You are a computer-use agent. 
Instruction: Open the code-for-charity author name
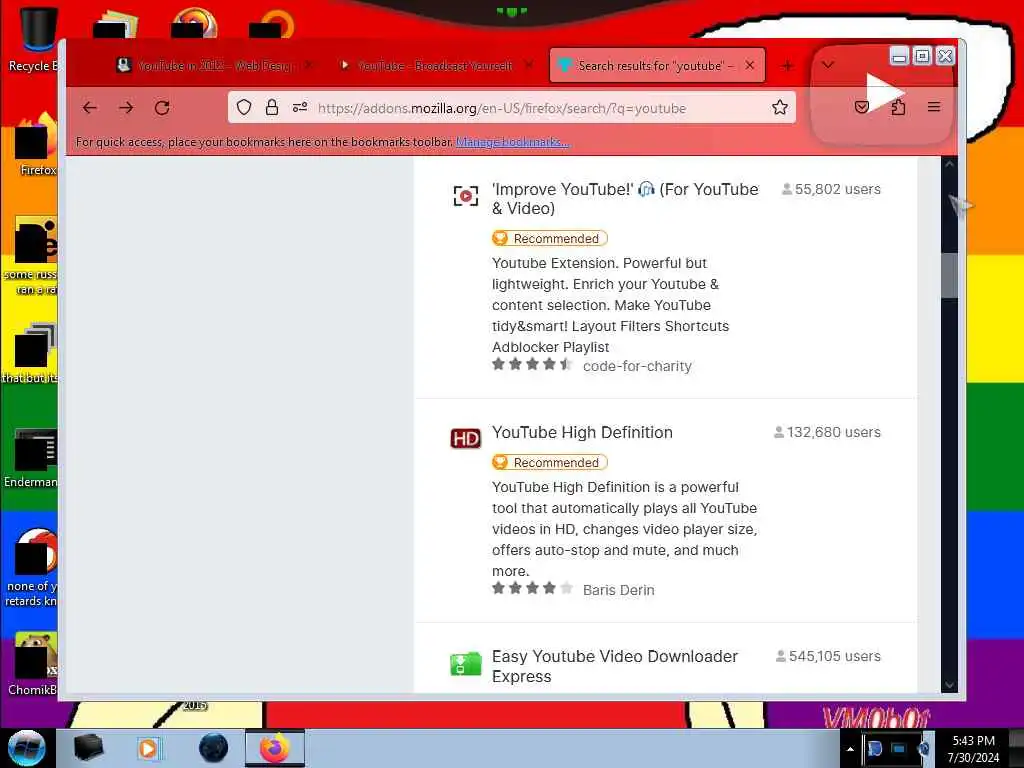click(x=637, y=366)
